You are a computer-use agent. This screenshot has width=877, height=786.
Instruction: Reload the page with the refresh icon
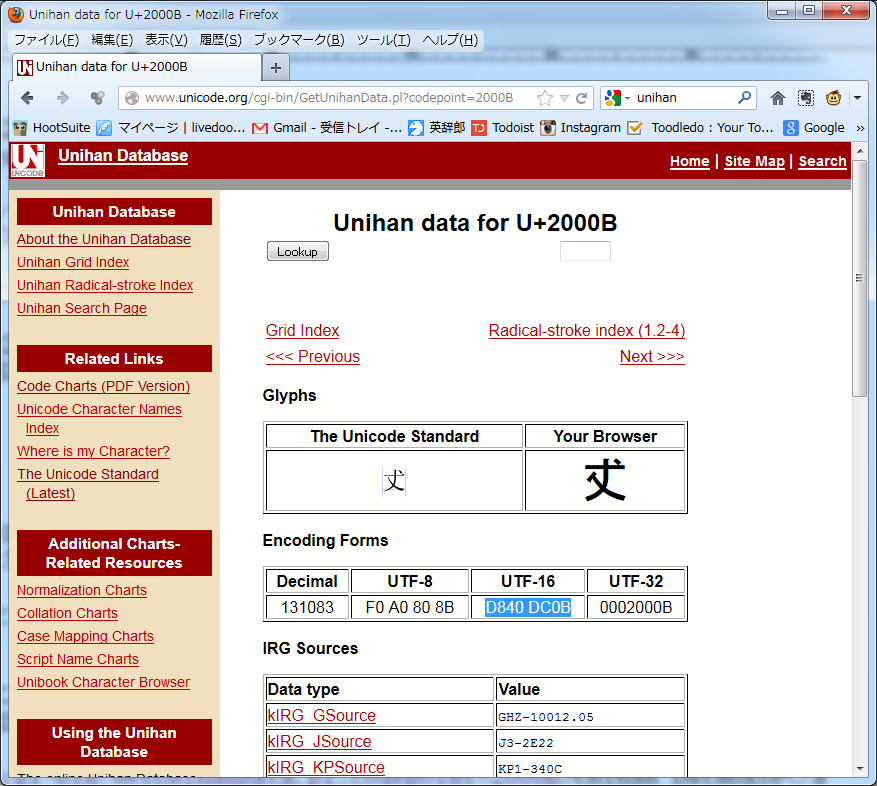point(582,98)
